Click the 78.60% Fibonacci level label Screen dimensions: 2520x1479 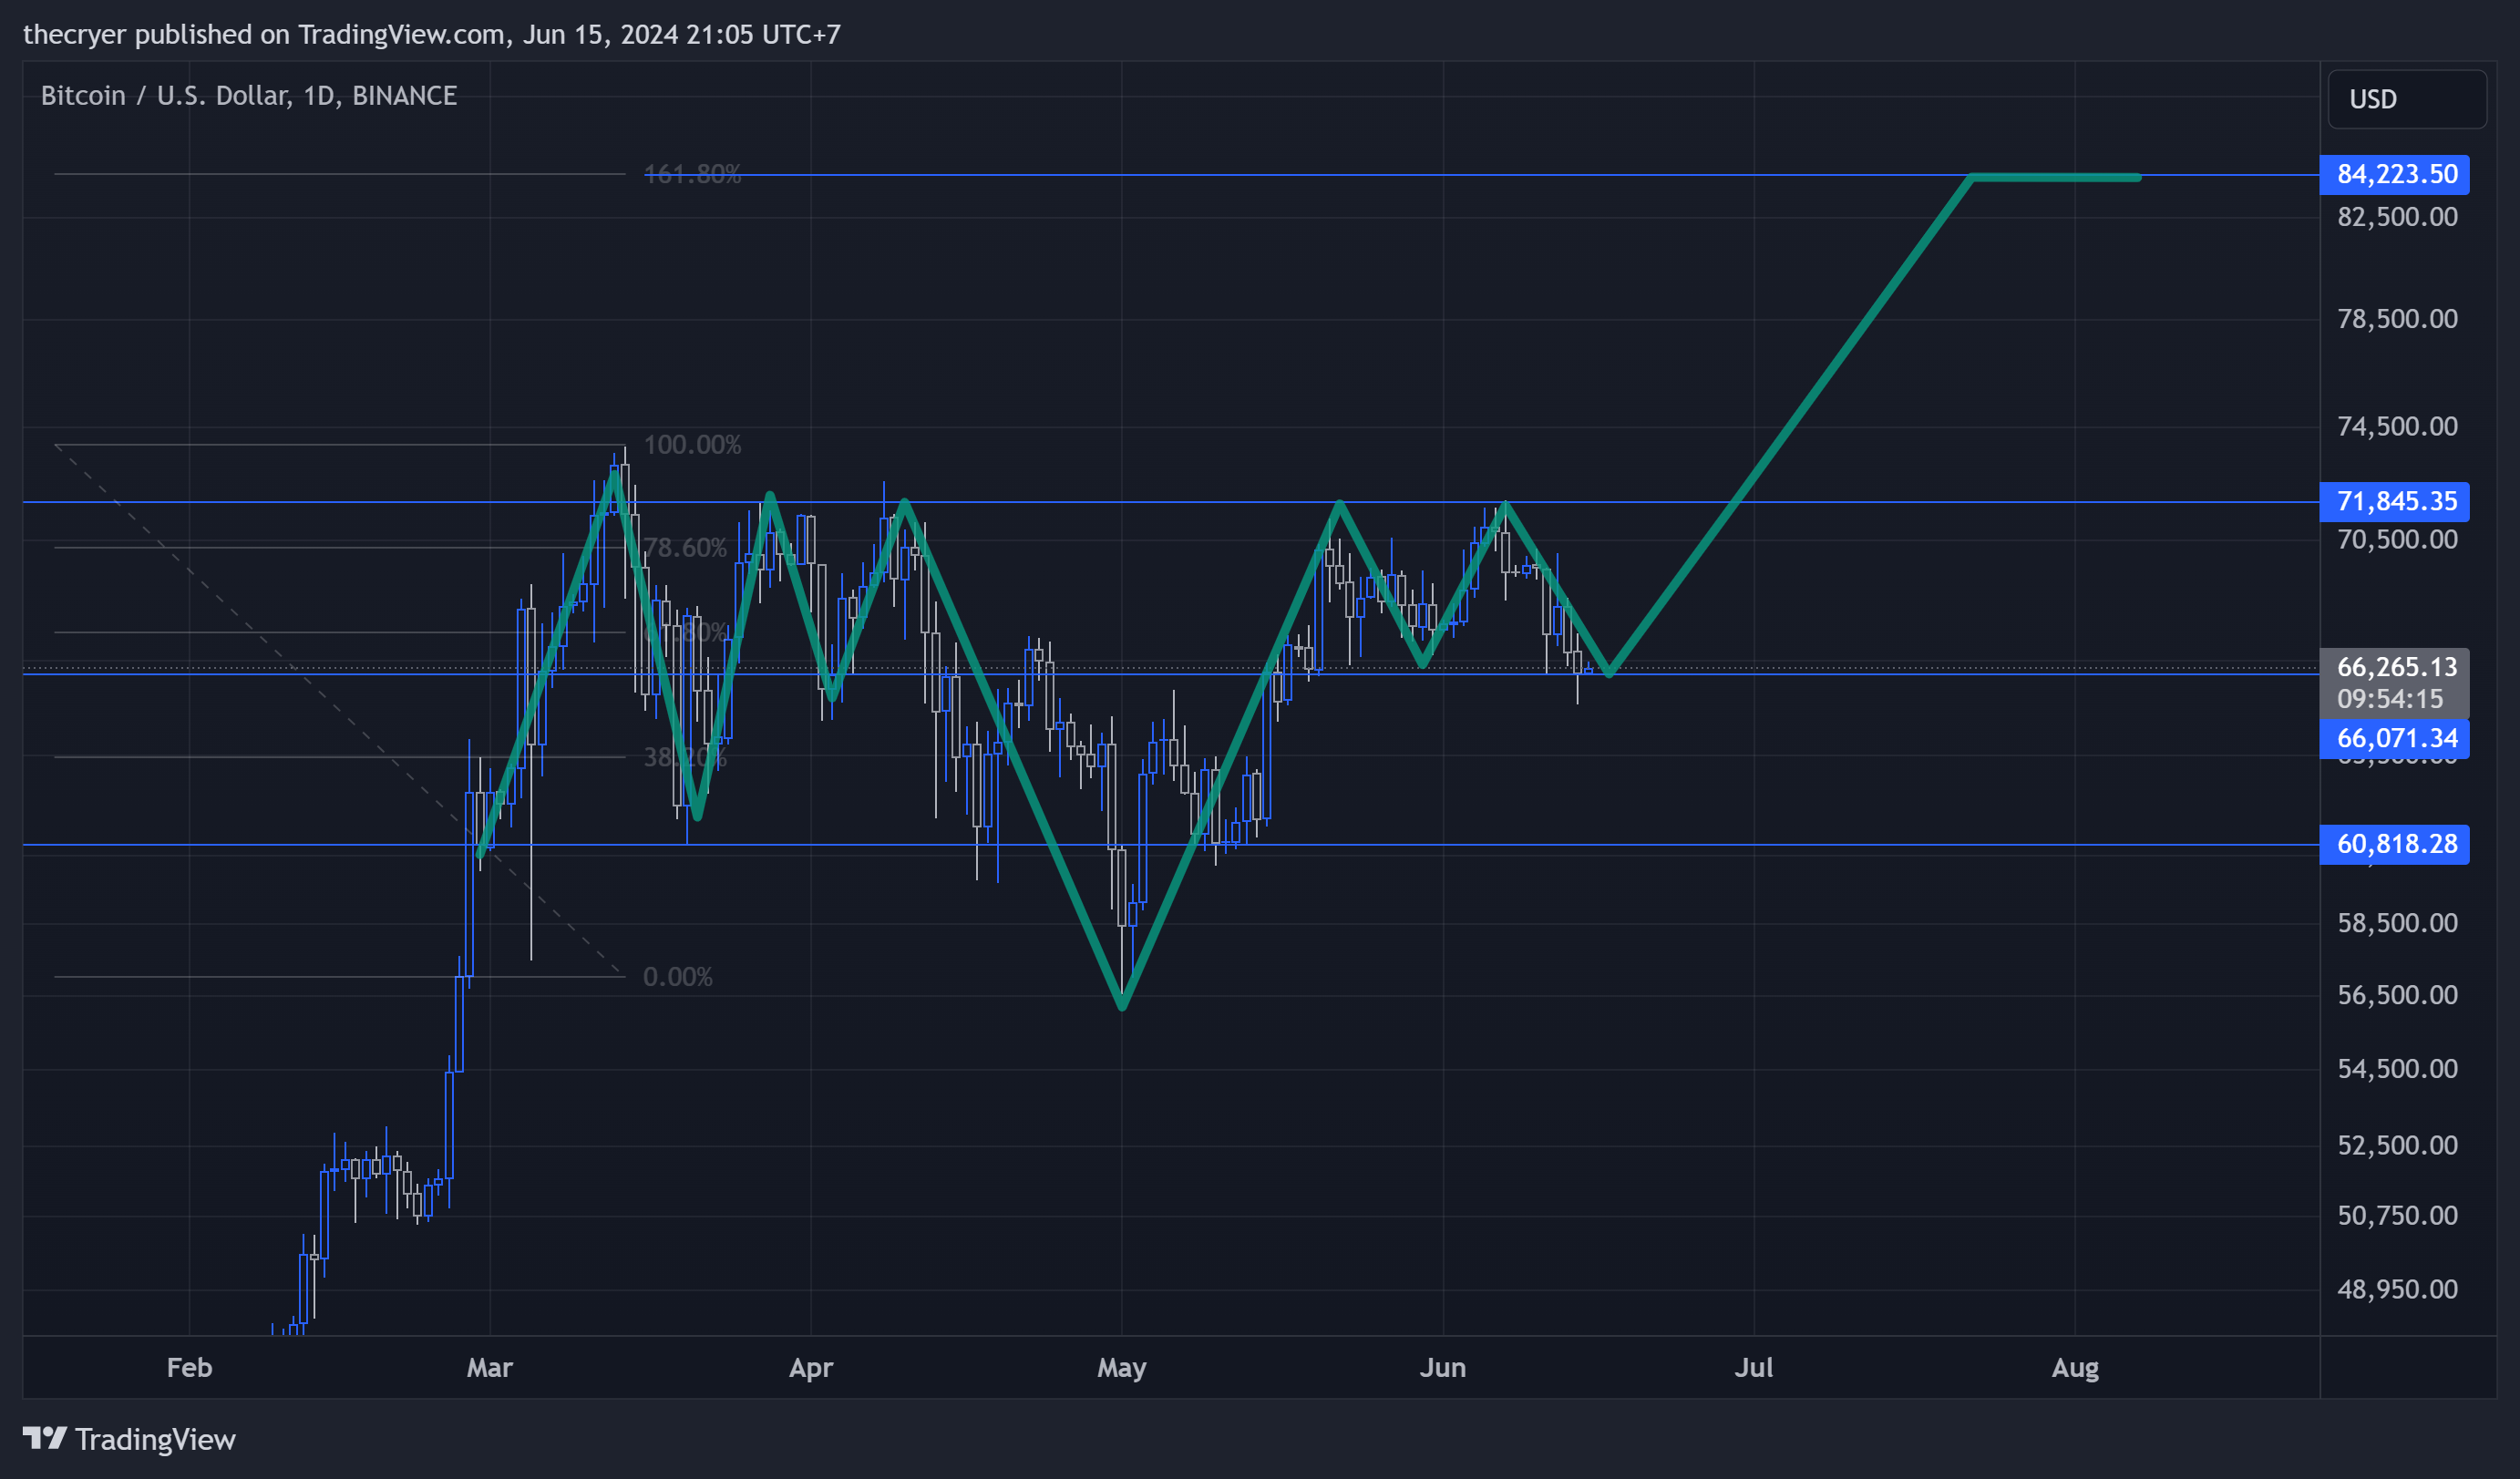coord(685,548)
